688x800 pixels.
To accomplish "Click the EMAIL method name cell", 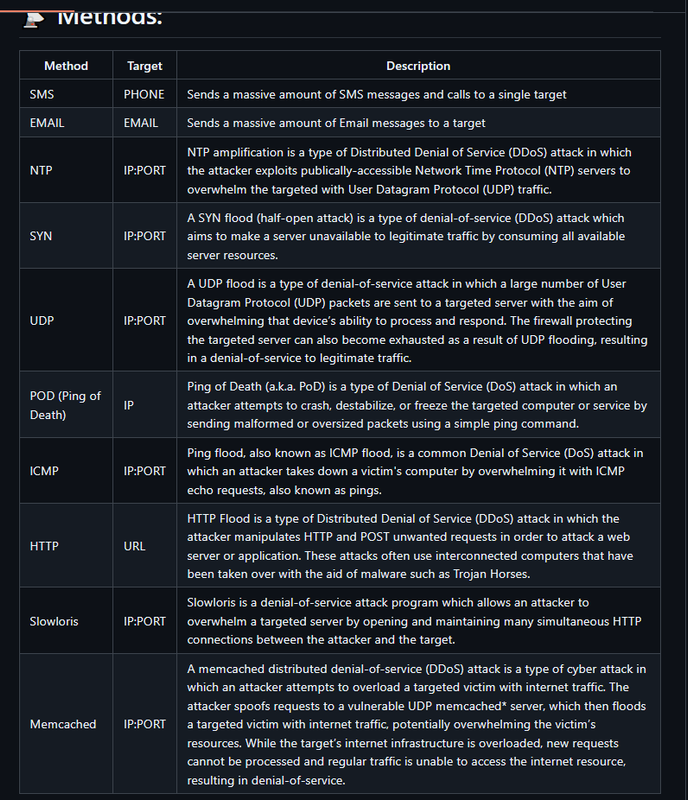I will coord(66,122).
